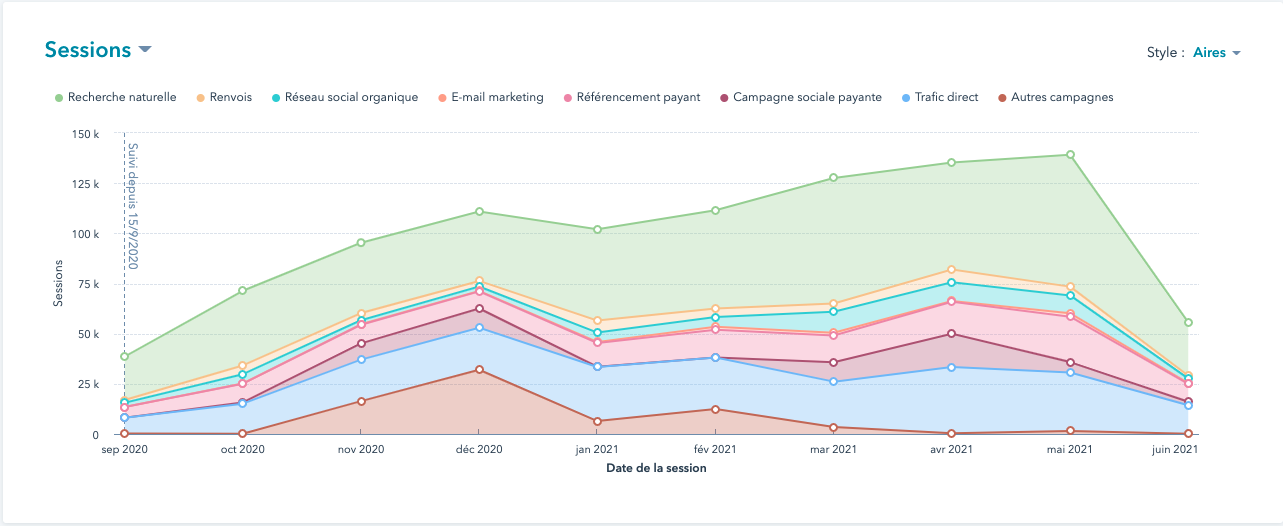Click Trafic direct point at mai 2021
This screenshot has width=1283, height=526.
tap(1070, 372)
